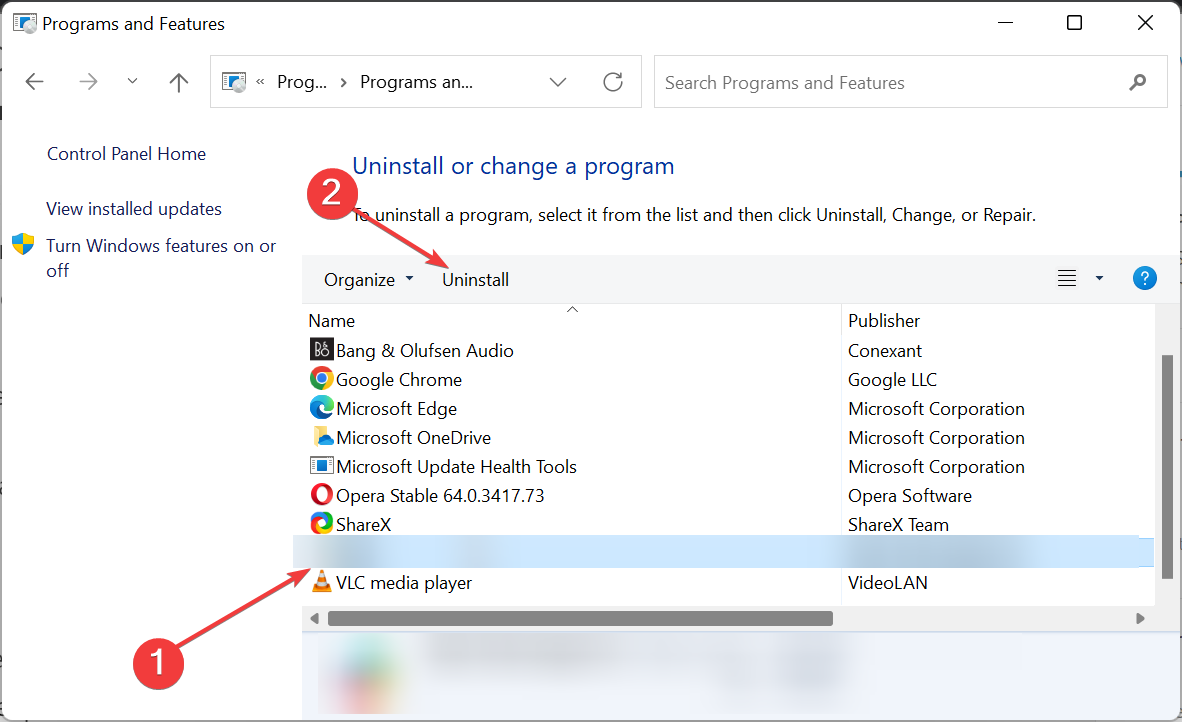Sort by the Publisher column header
Image resolution: width=1182 pixels, height=722 pixels.
pos(884,321)
